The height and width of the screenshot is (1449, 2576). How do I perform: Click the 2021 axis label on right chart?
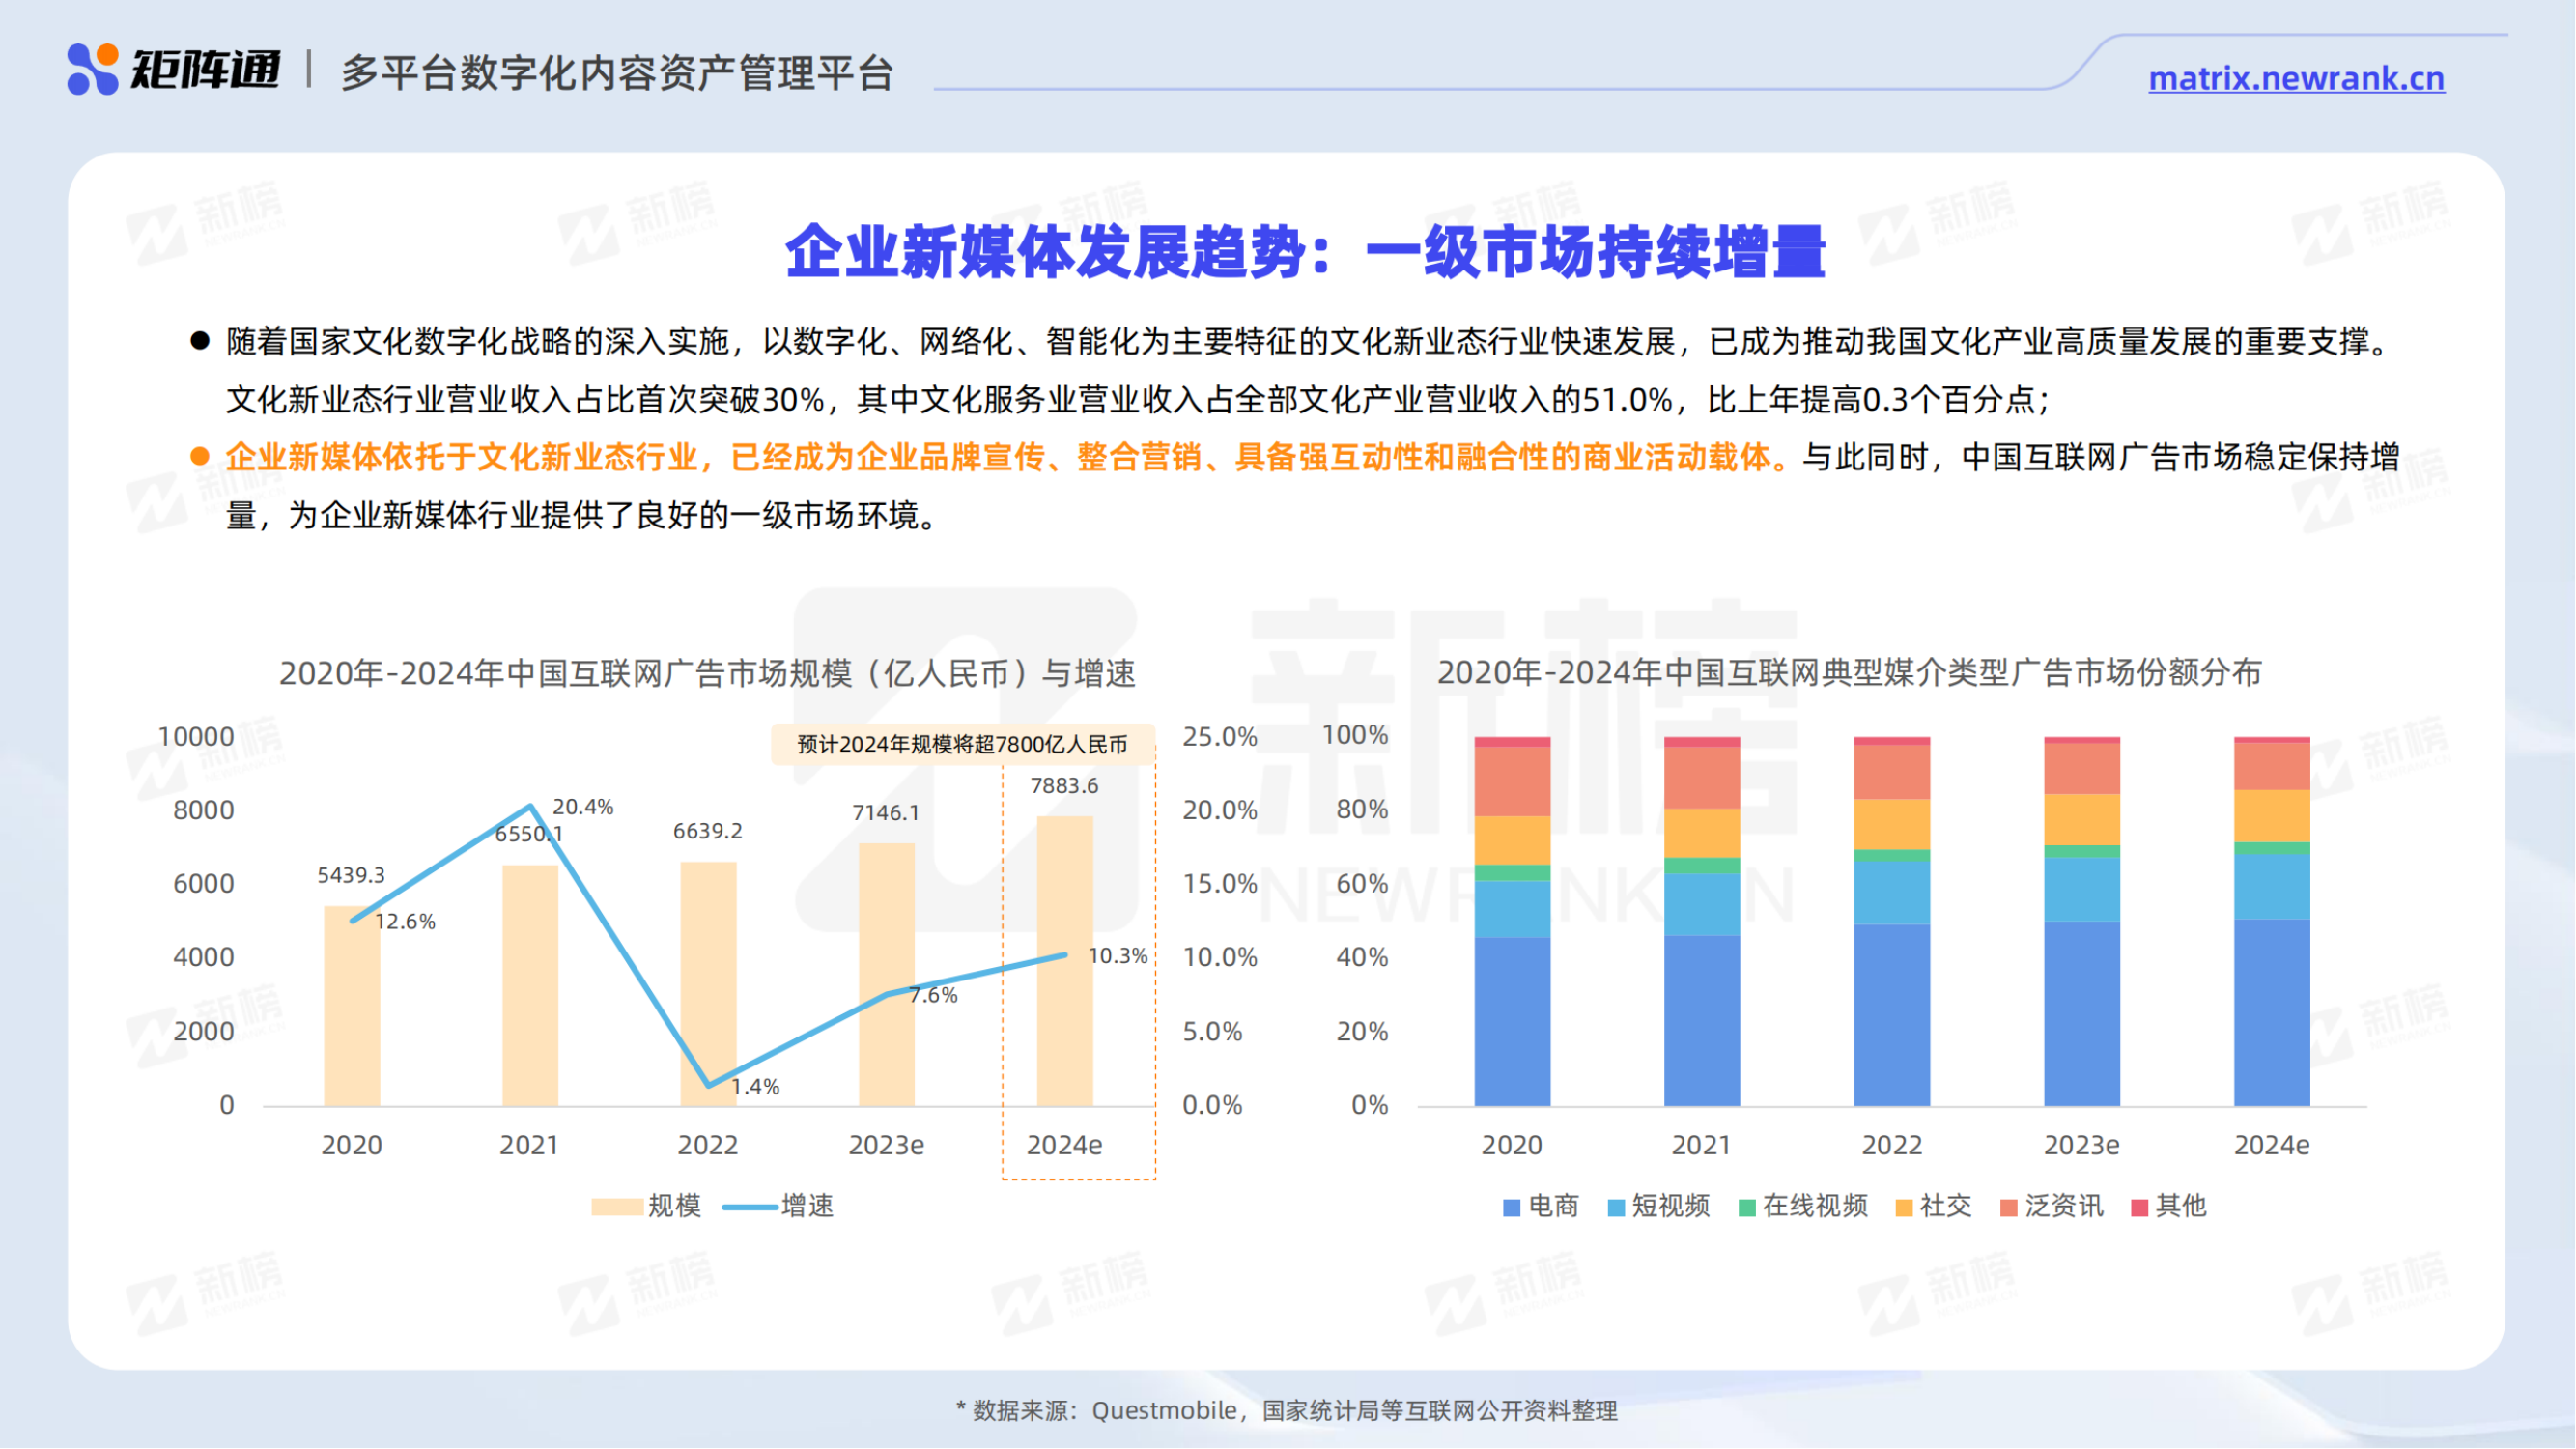point(1701,1144)
